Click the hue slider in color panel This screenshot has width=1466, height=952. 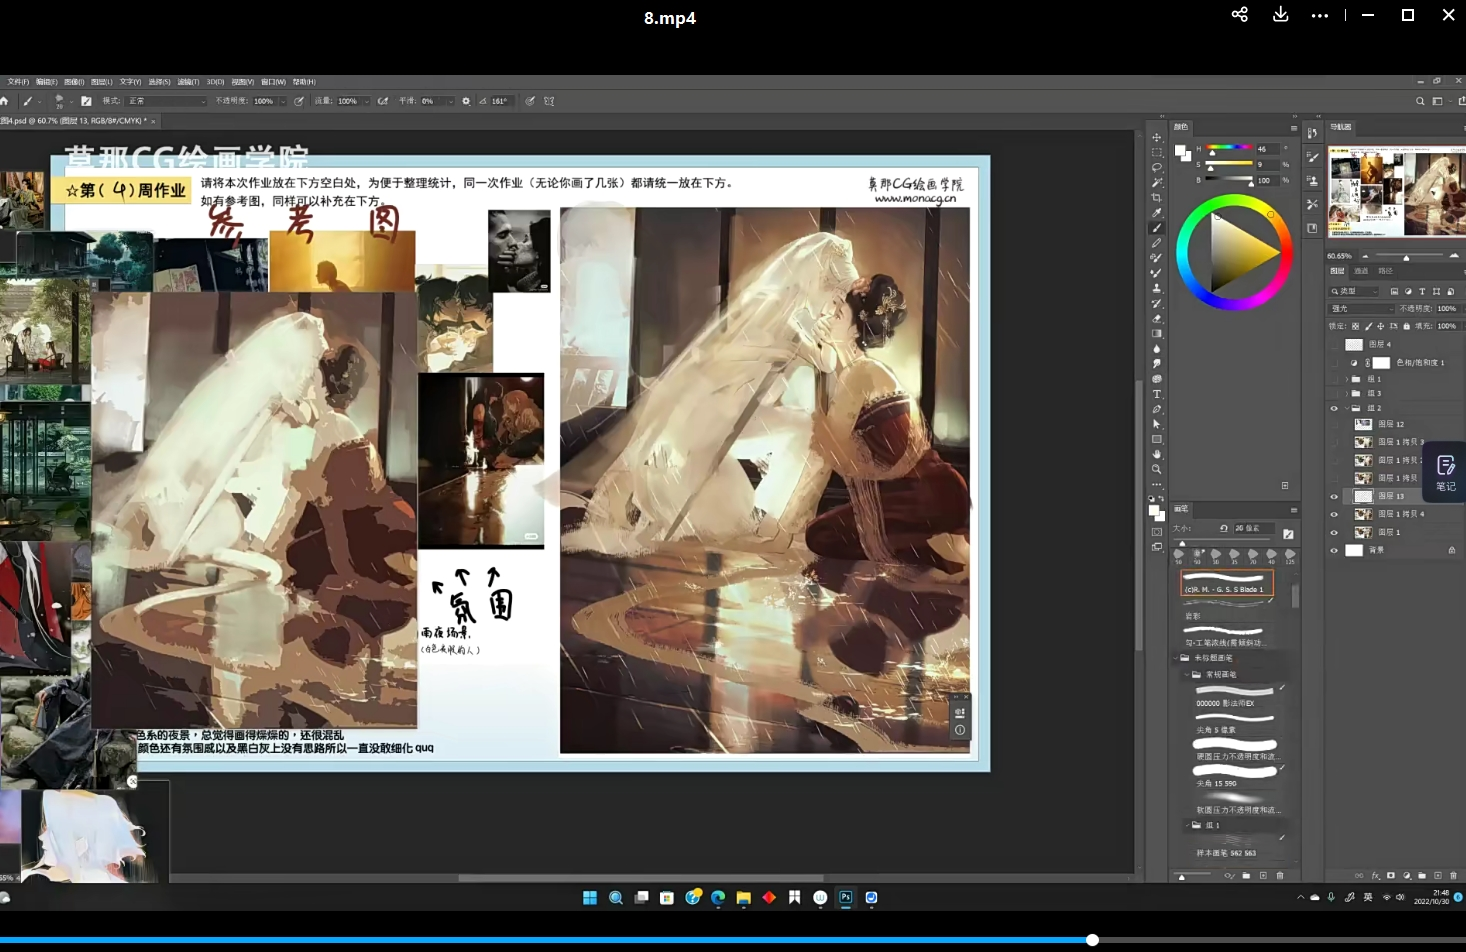[1229, 149]
